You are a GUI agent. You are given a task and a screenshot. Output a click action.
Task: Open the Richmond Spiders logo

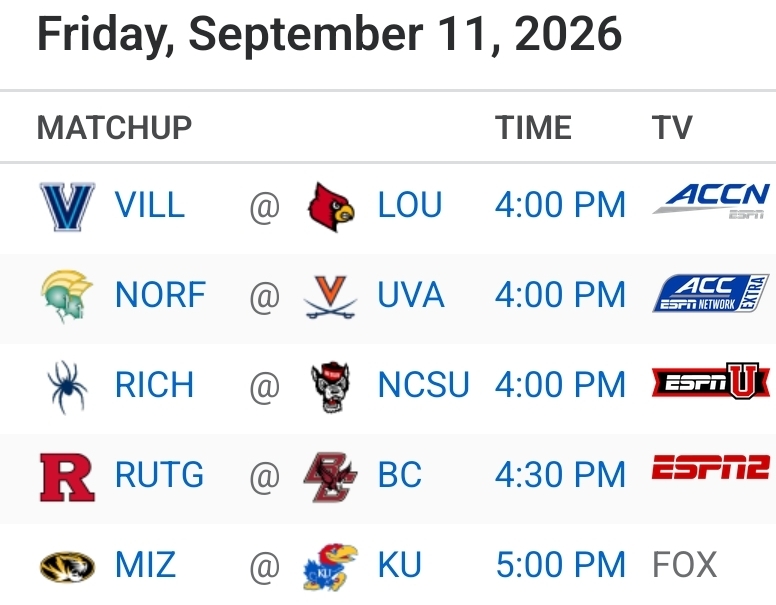(x=67, y=387)
